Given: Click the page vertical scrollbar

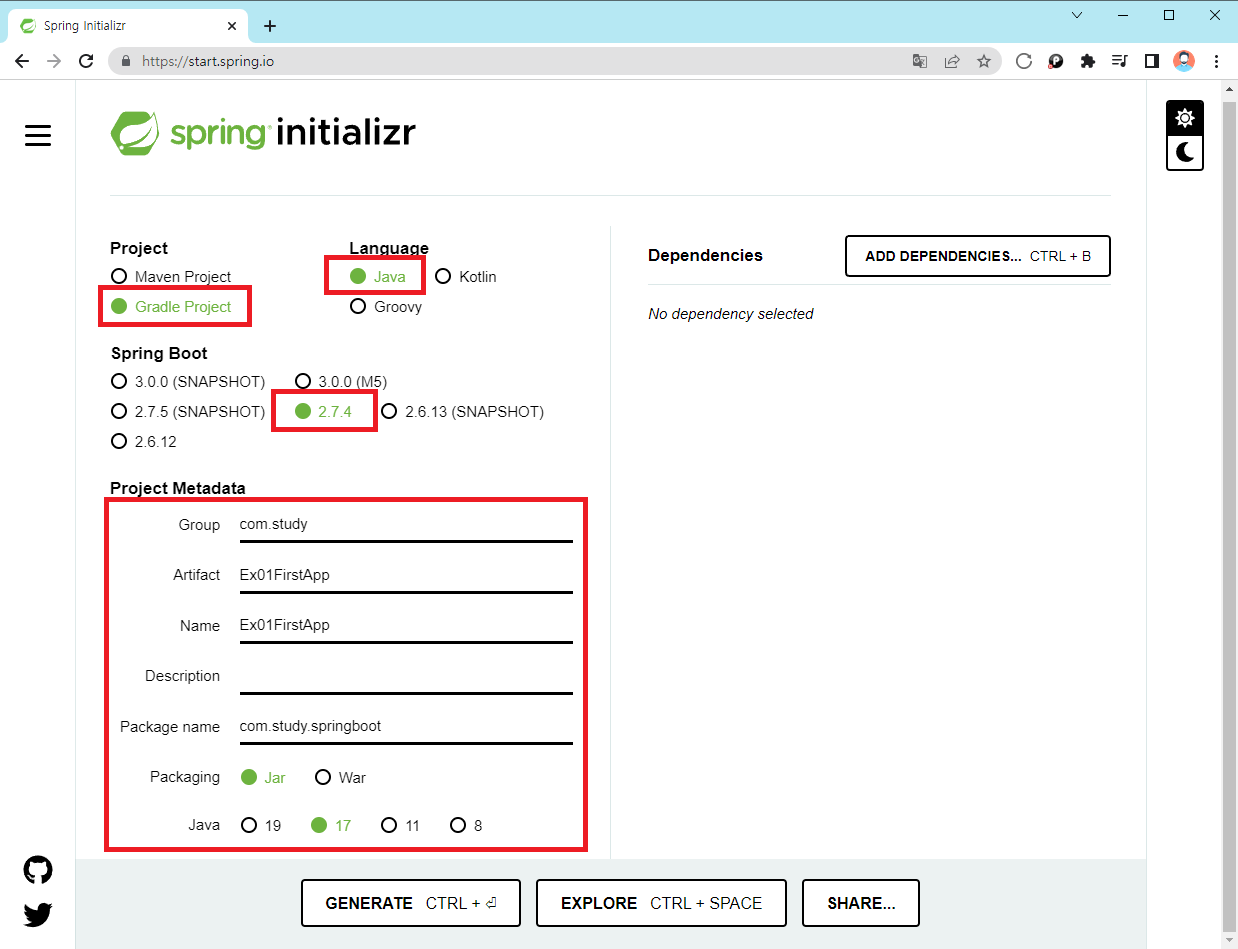Looking at the screenshot, I should coord(1229,515).
